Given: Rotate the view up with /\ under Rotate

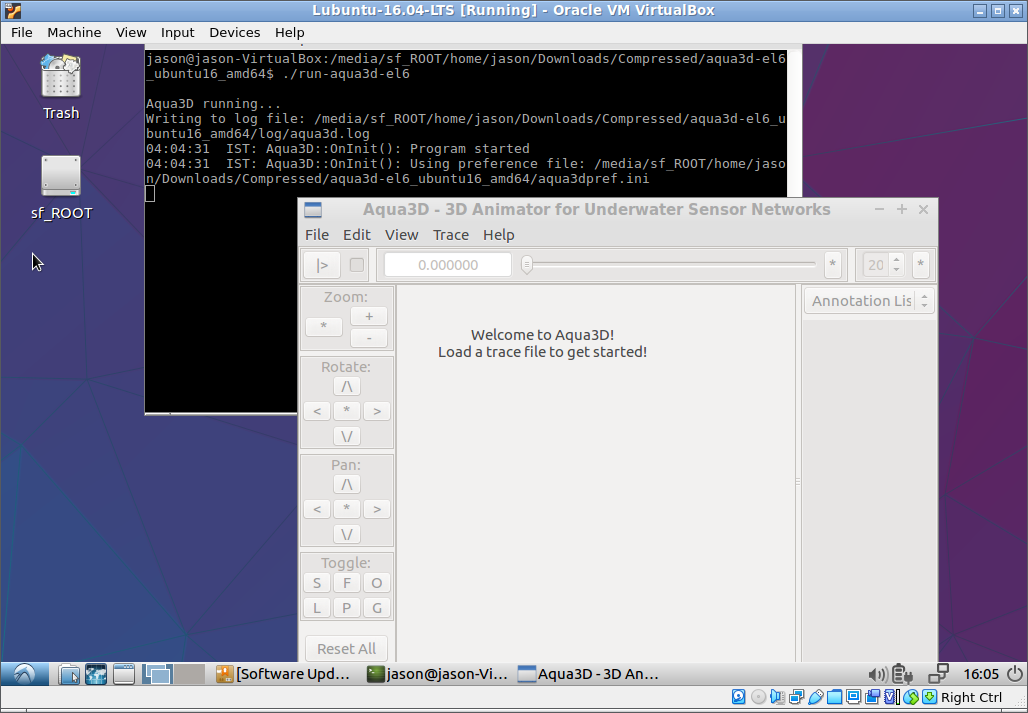Looking at the screenshot, I should 347,387.
